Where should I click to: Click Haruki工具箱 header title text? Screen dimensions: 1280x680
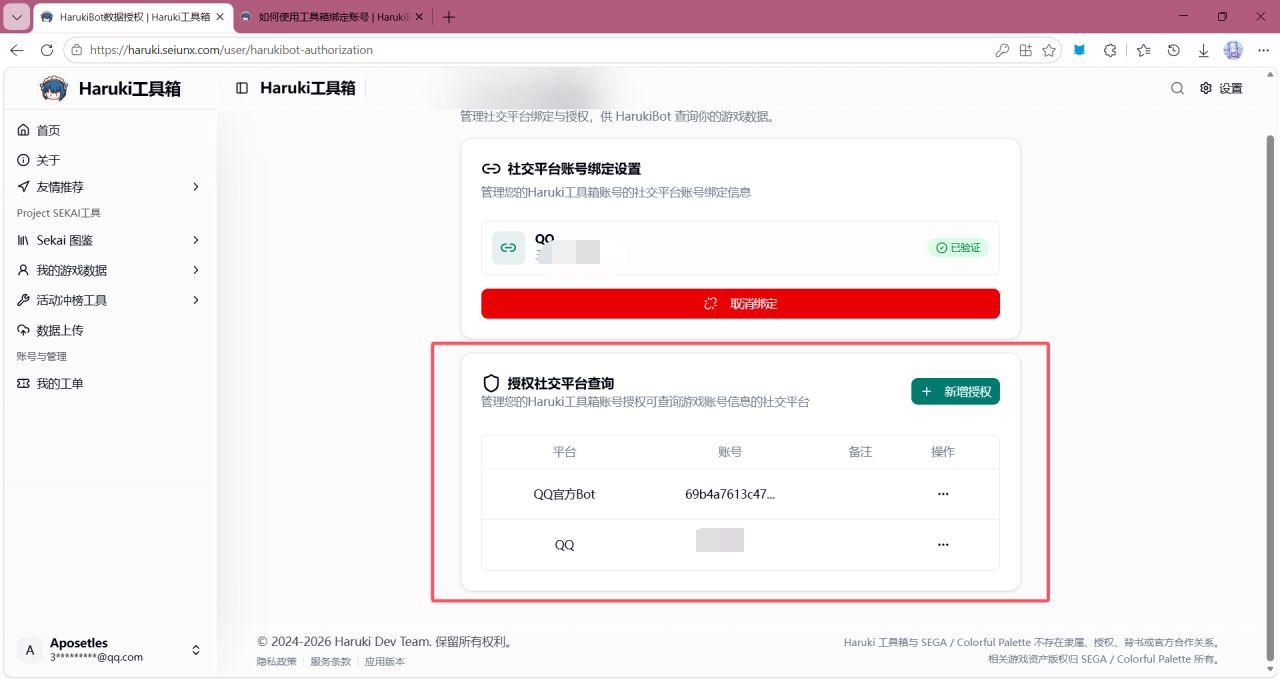tap(308, 88)
